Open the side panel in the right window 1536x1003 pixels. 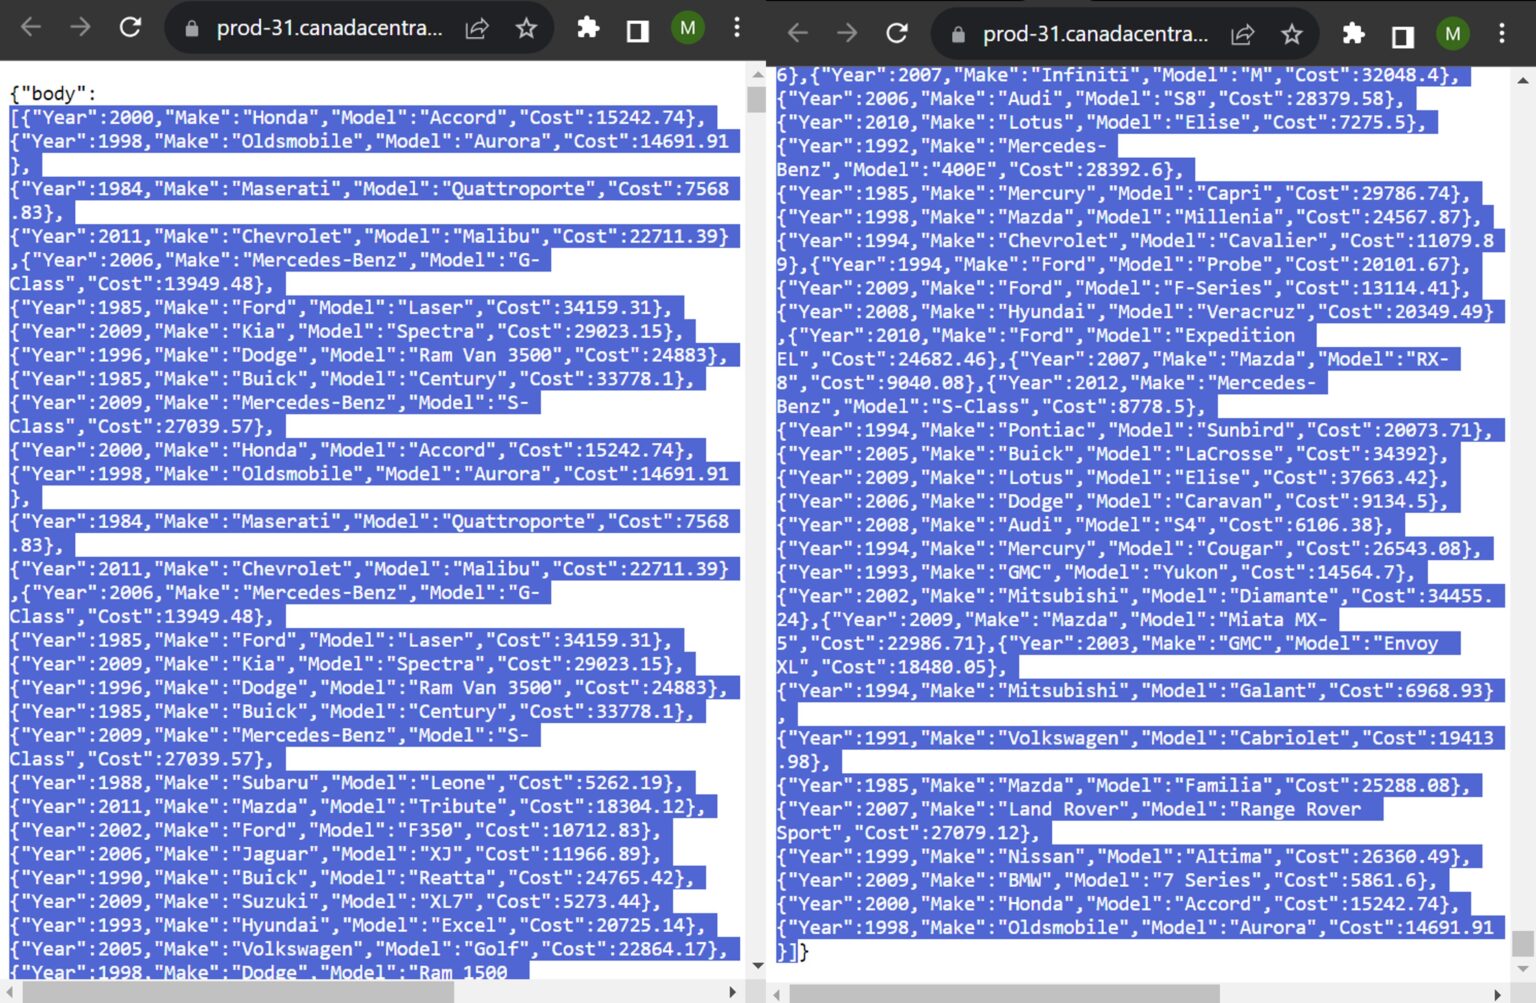pyautogui.click(x=1402, y=33)
